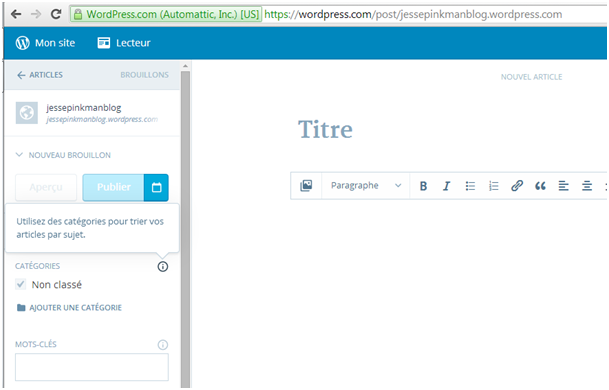Click the WordPress logo icon
The height and width of the screenshot is (390, 609).
[x=23, y=43]
